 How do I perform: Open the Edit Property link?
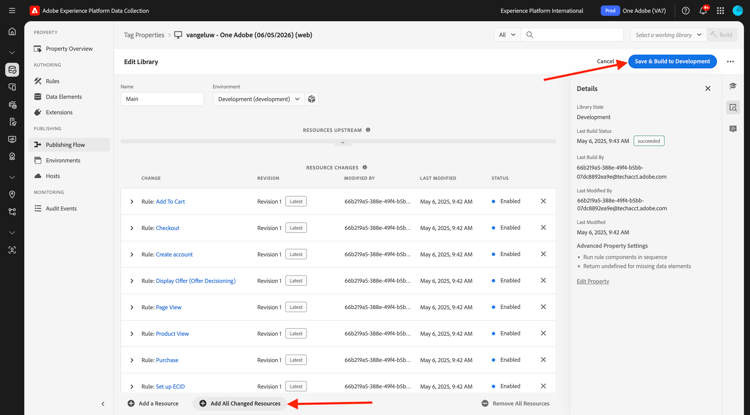[x=593, y=281]
